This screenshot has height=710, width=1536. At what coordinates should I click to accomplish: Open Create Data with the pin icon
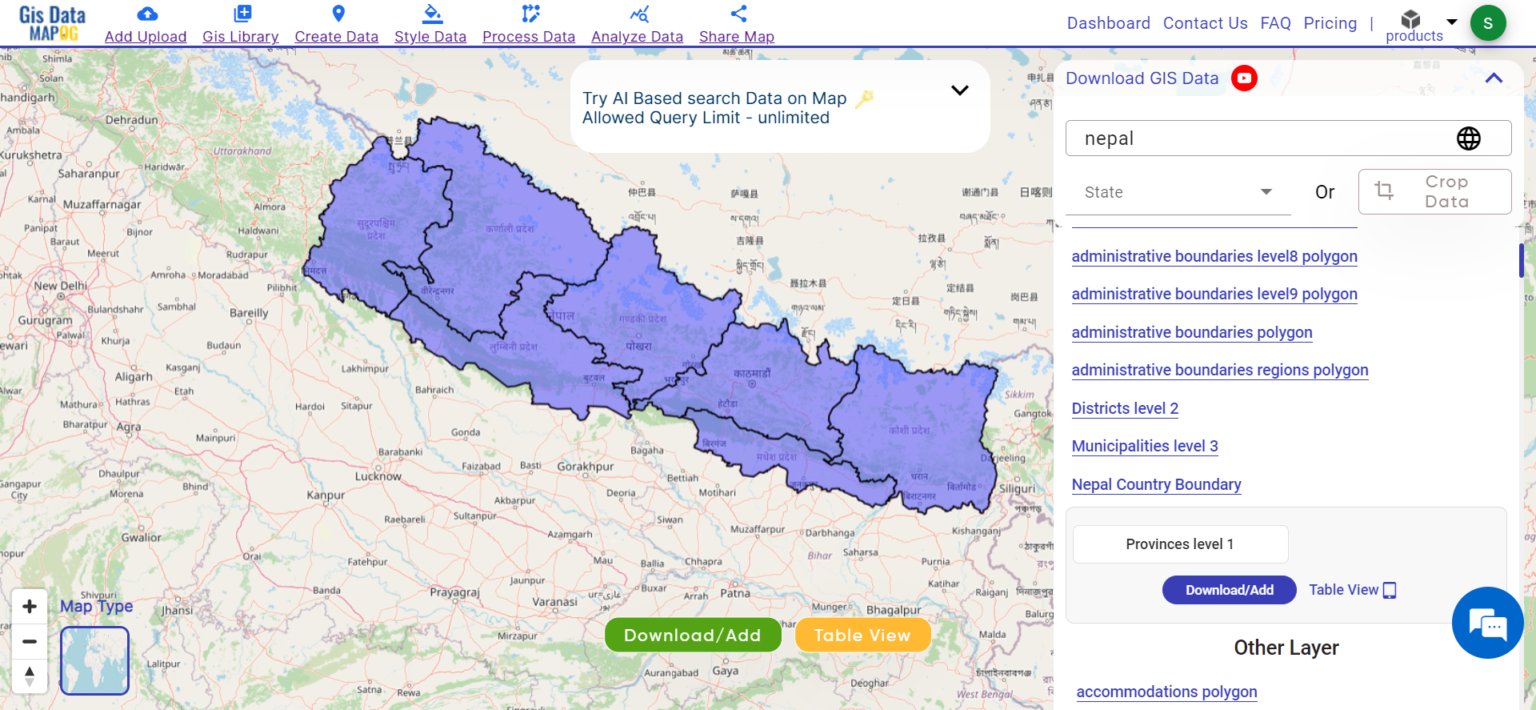pos(337,14)
